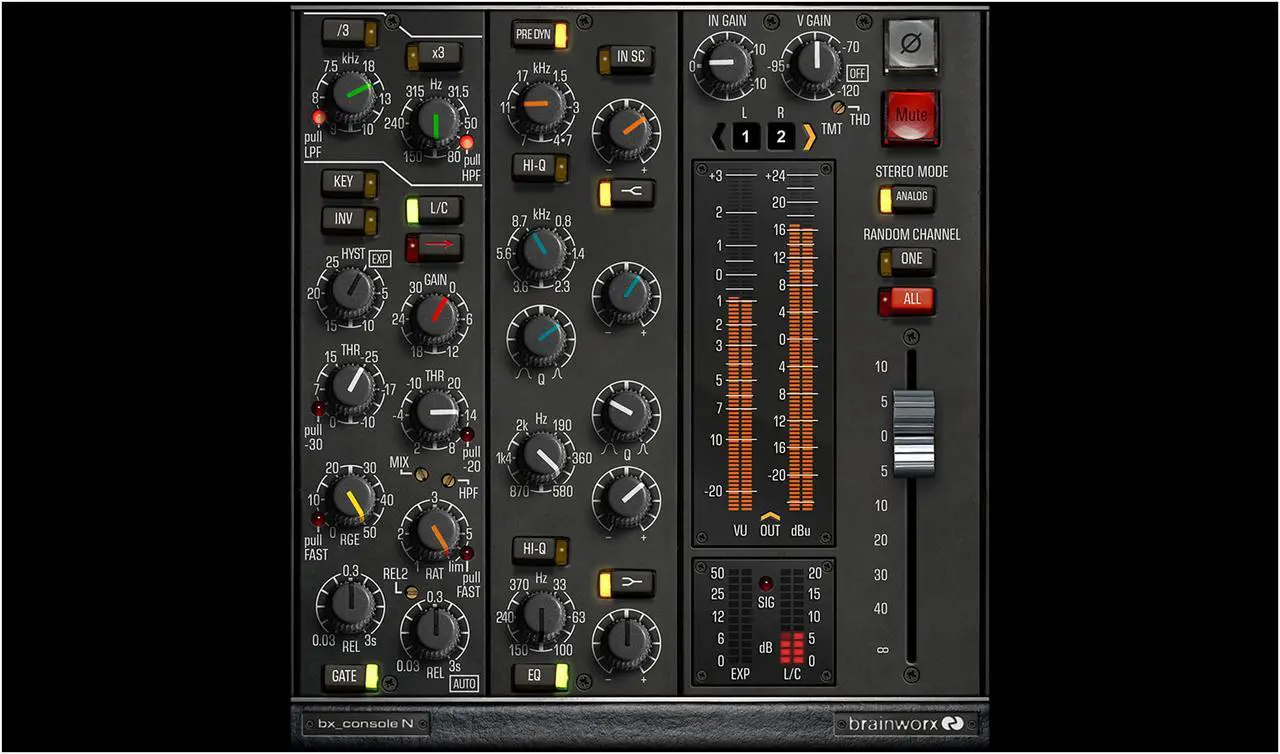Click the HYST knob
Viewport: 1280px width, 754px height.
point(349,291)
